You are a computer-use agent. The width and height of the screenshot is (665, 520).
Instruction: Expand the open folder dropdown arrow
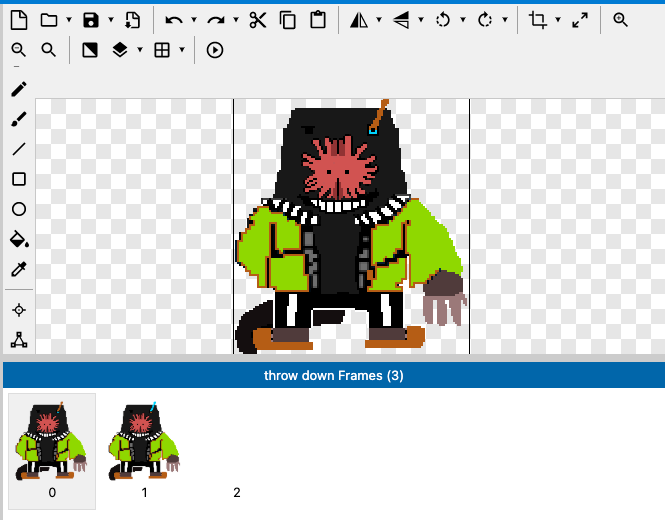pyautogui.click(x=69, y=20)
